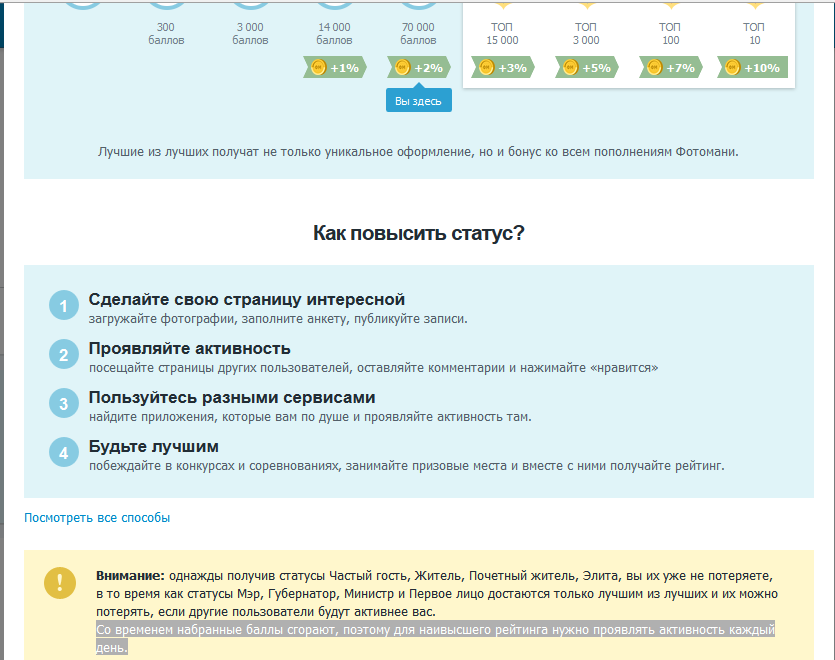The height and width of the screenshot is (660, 835).
Task: Click the "ТОП 15 000" label
Action: coord(502,34)
